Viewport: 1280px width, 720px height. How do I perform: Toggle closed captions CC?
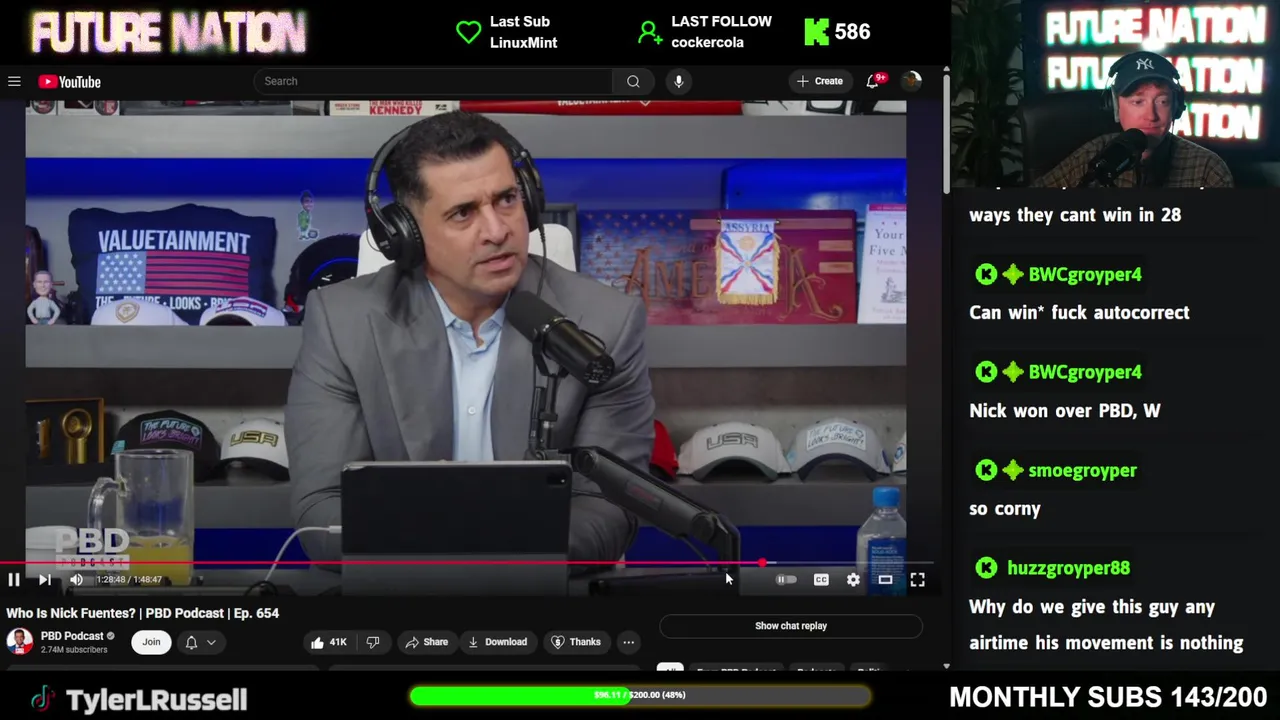click(x=821, y=580)
